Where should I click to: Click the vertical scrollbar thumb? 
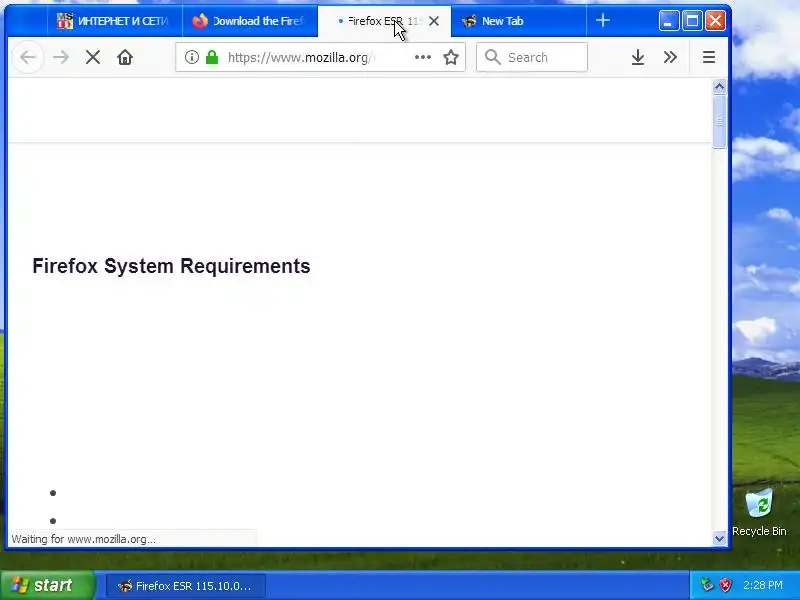(719, 121)
